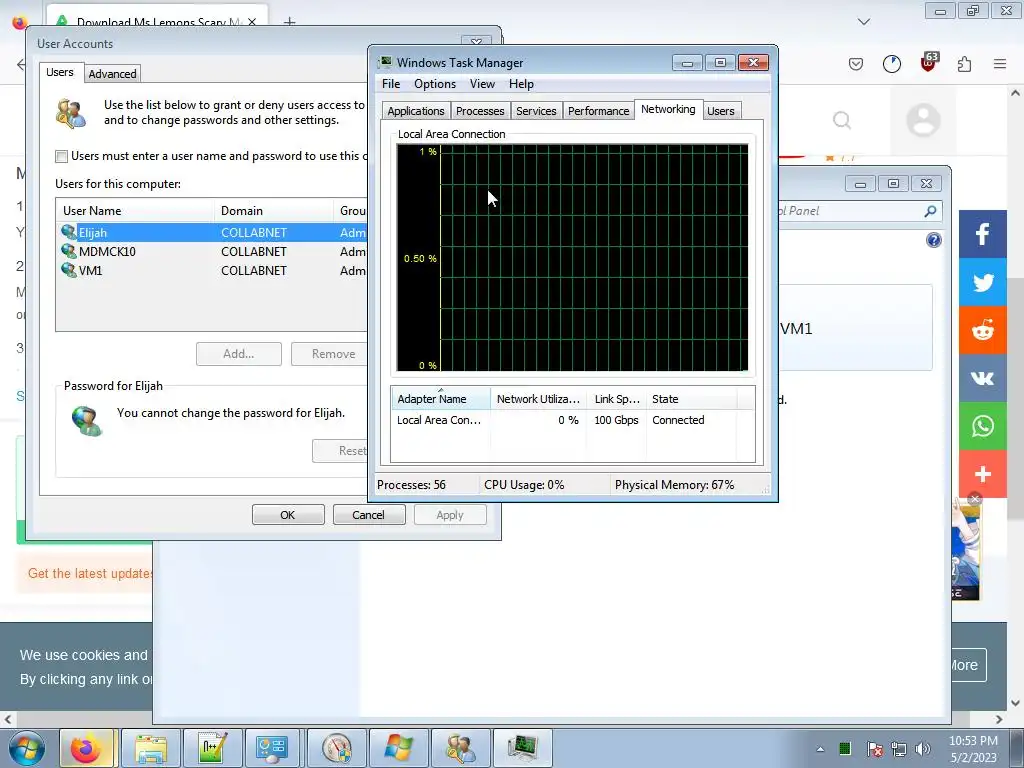Open Firefox list all tabs chevron
The height and width of the screenshot is (768, 1024).
coord(863,22)
